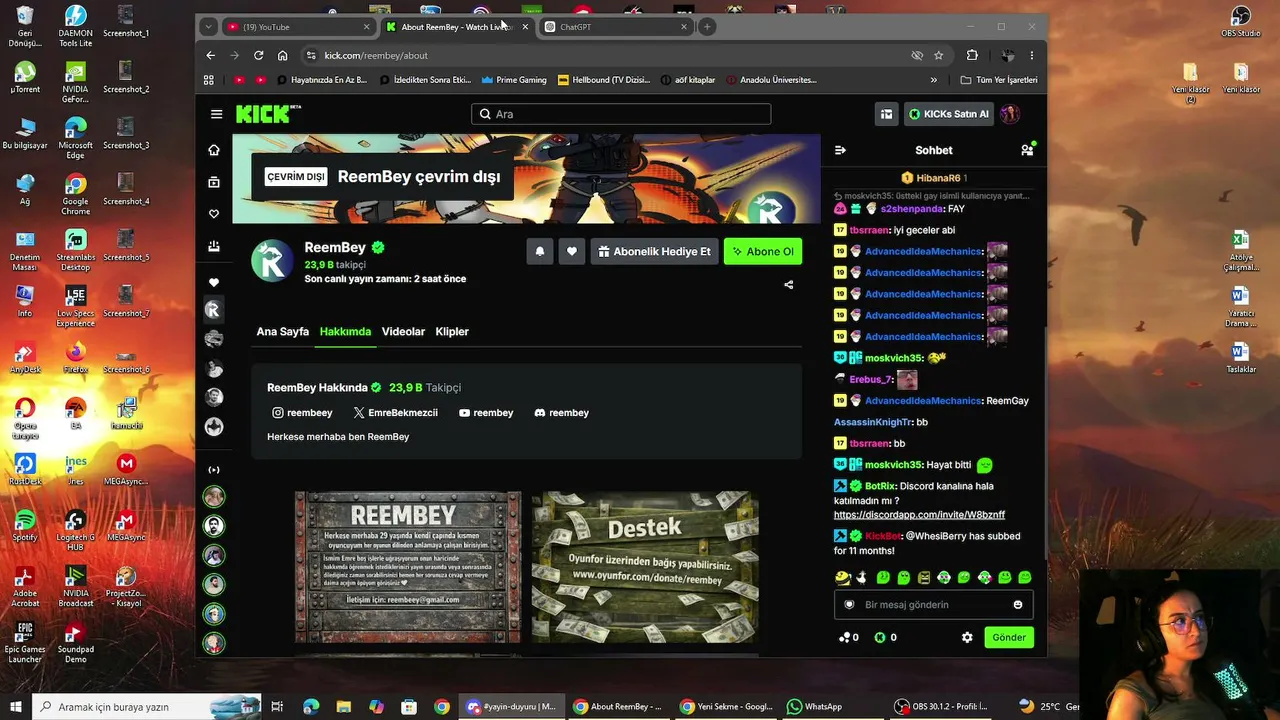Open OBS Studio desktop shortcut
Viewport: 1280px width, 720px height.
point(1241,22)
